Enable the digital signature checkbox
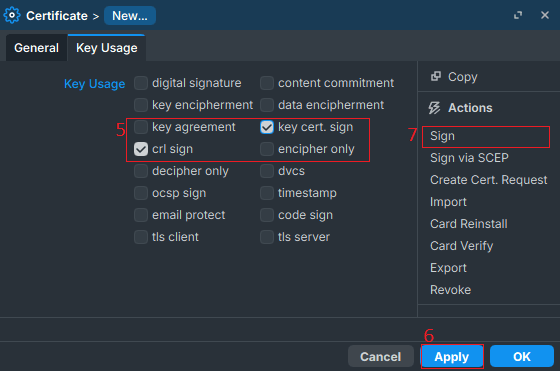 (141, 83)
